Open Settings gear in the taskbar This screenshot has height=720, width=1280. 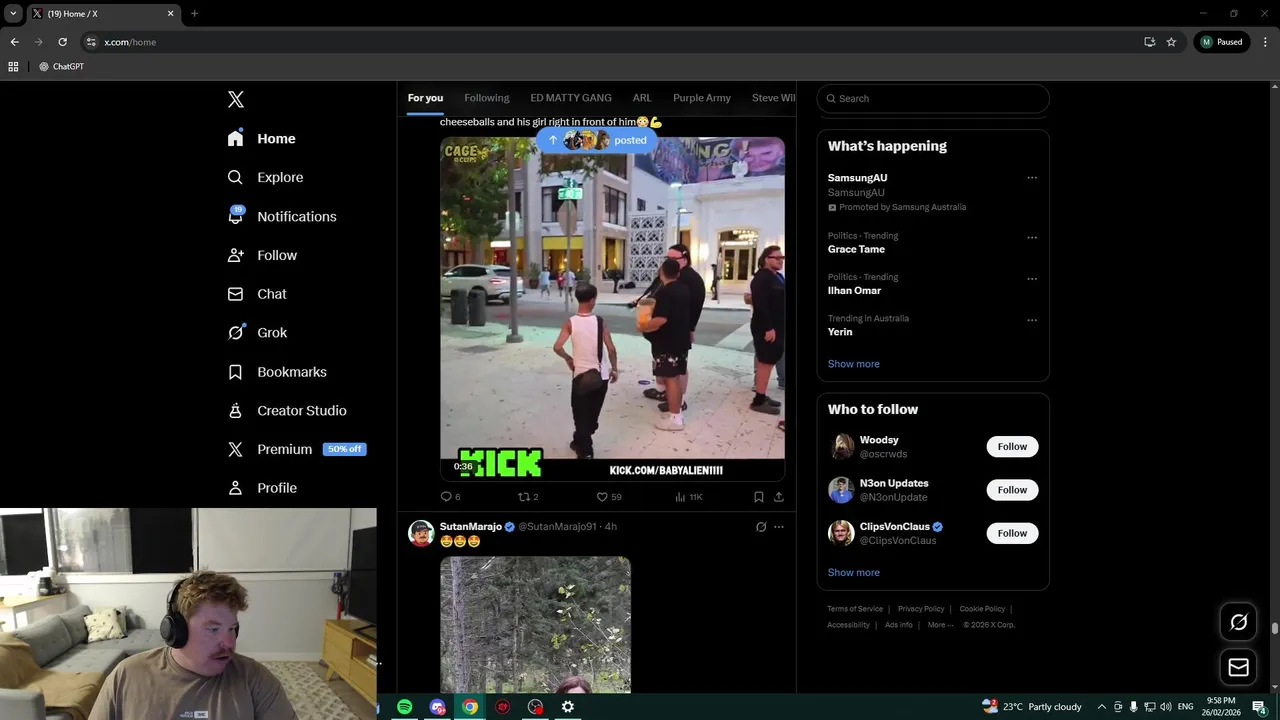click(567, 707)
